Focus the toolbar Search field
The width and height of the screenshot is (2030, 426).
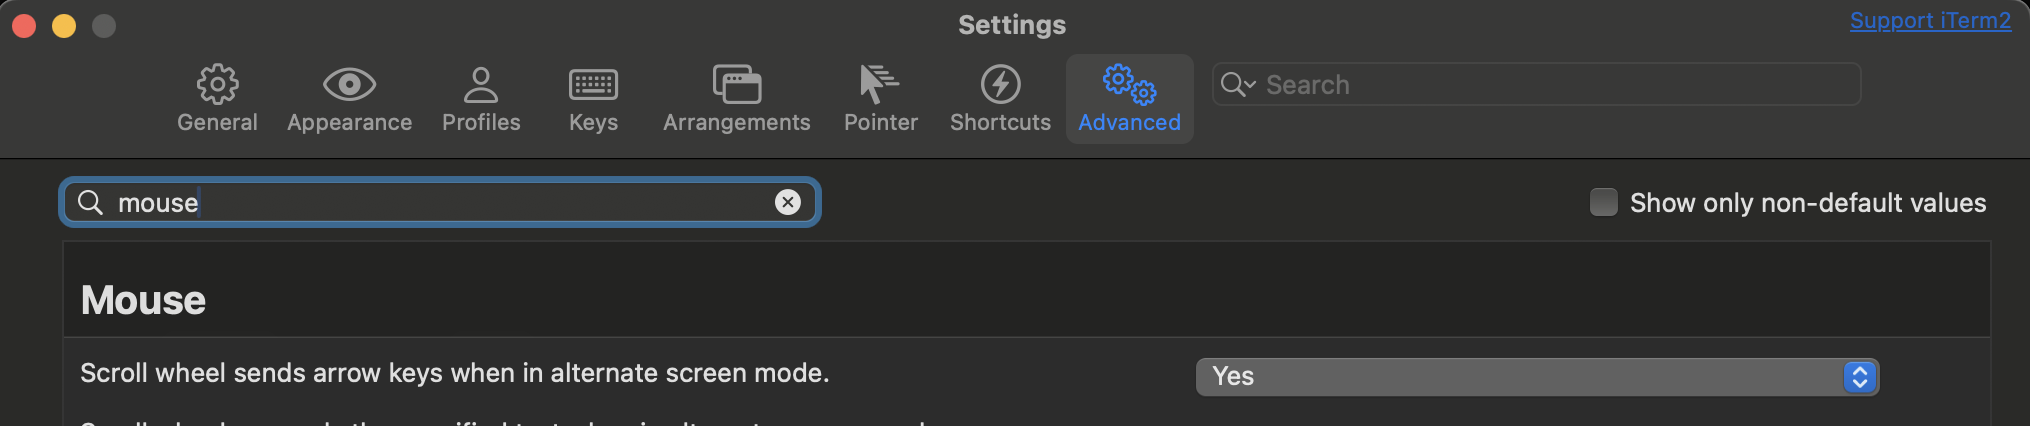tap(1550, 85)
